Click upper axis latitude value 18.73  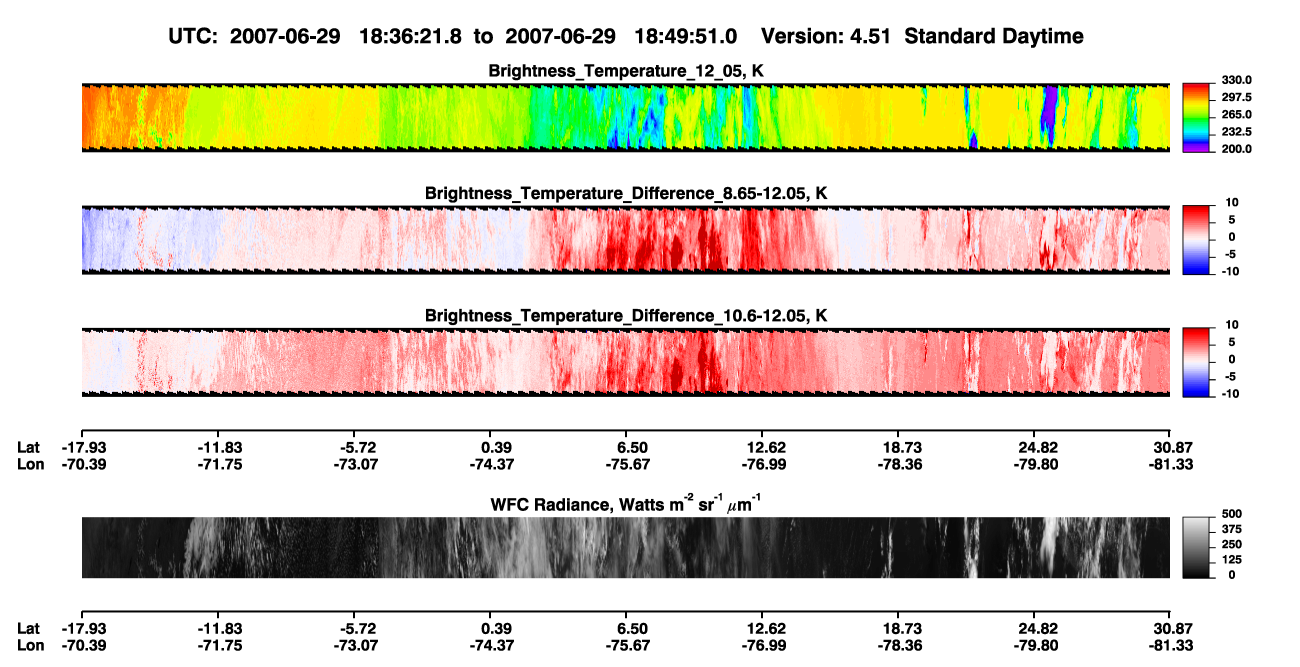(x=900, y=447)
